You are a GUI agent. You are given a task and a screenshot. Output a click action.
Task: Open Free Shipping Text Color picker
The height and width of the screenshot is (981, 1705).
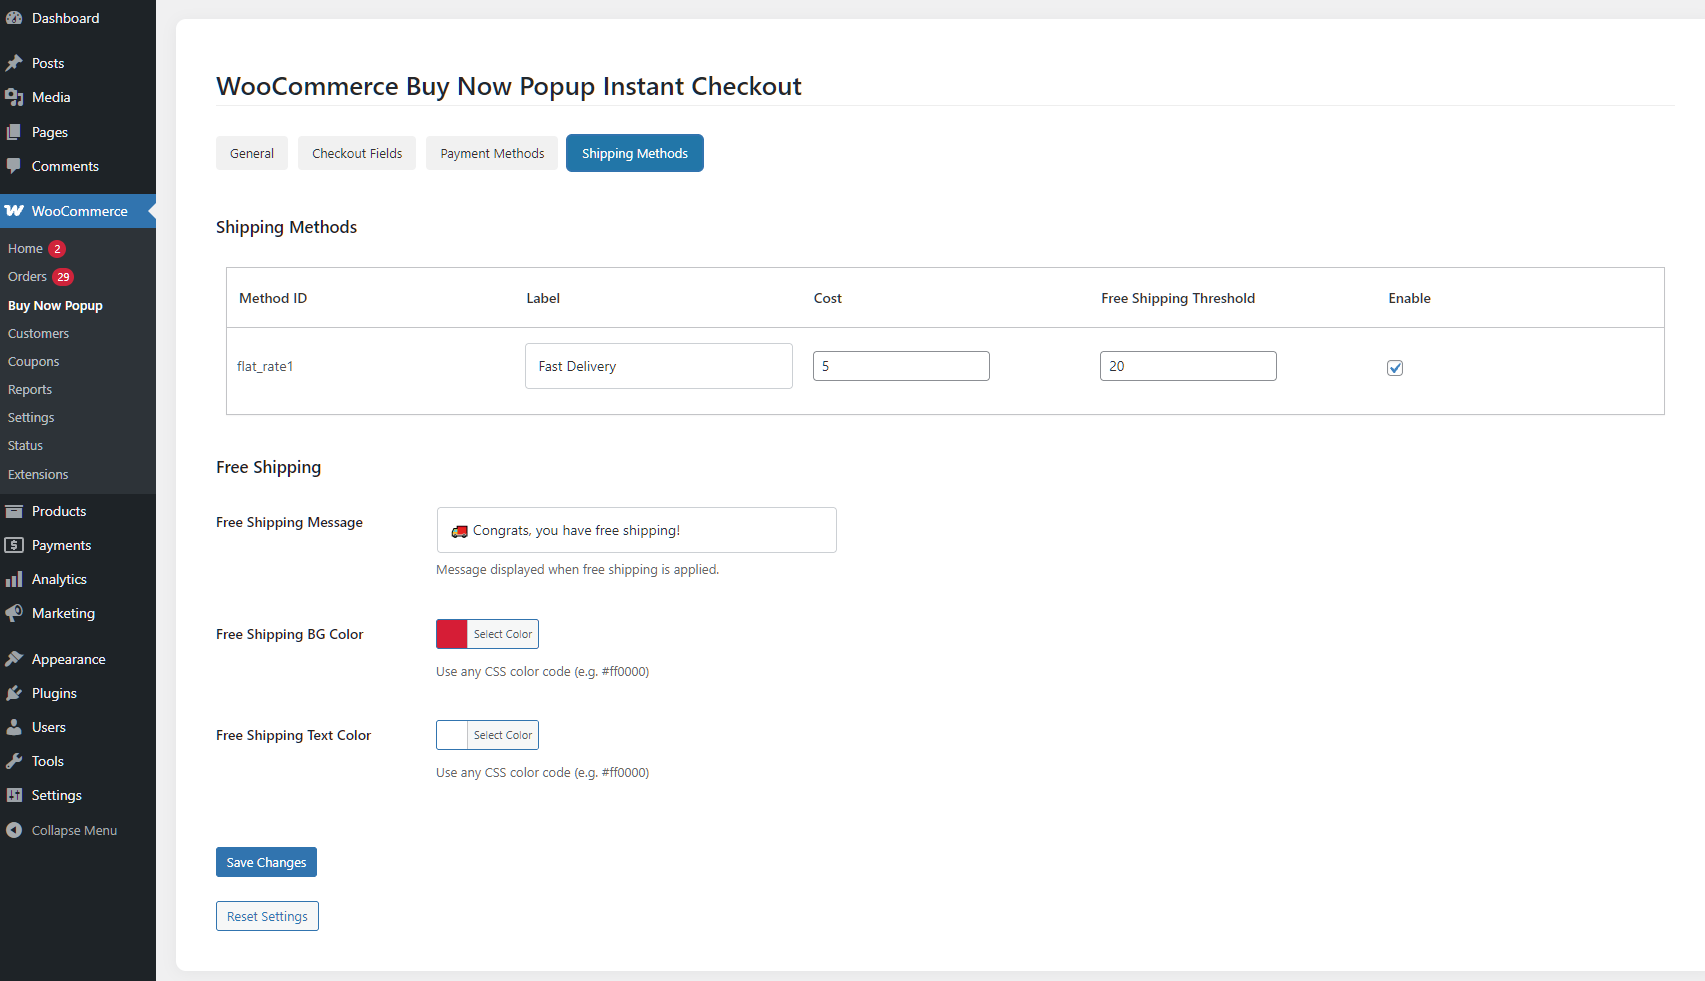click(x=502, y=735)
